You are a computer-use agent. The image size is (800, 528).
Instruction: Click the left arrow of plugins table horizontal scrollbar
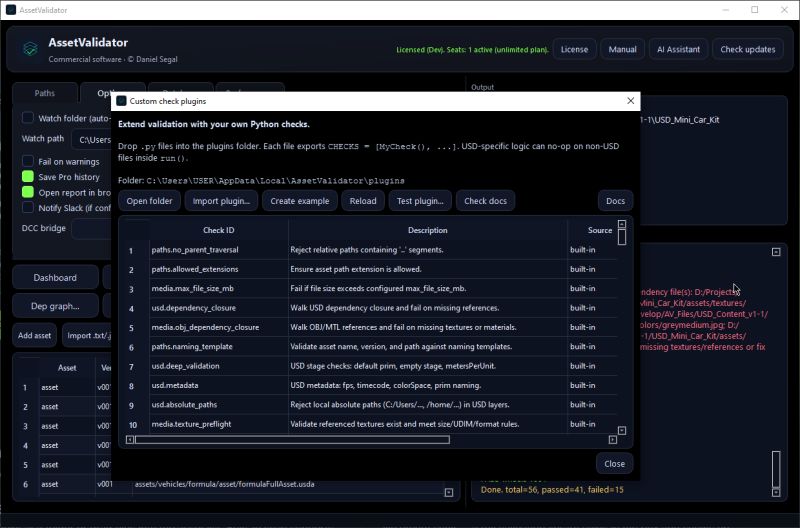[x=130, y=439]
